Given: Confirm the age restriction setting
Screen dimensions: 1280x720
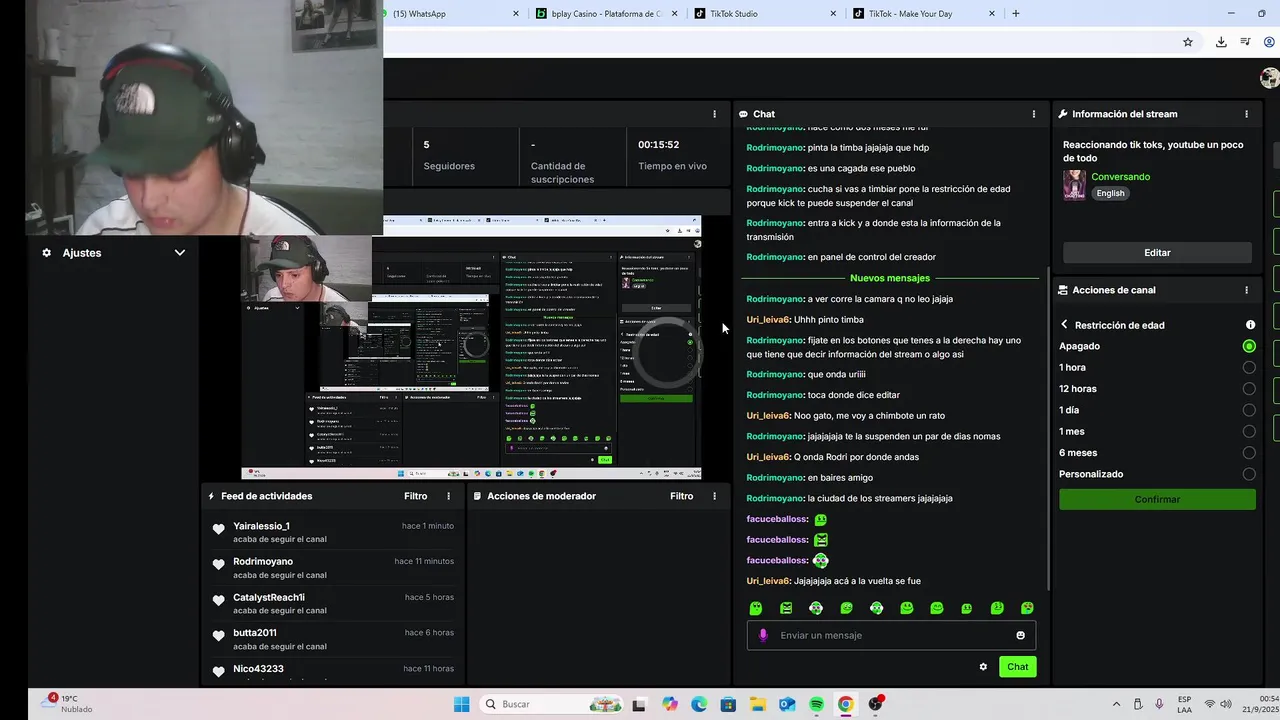Looking at the screenshot, I should point(1157,499).
